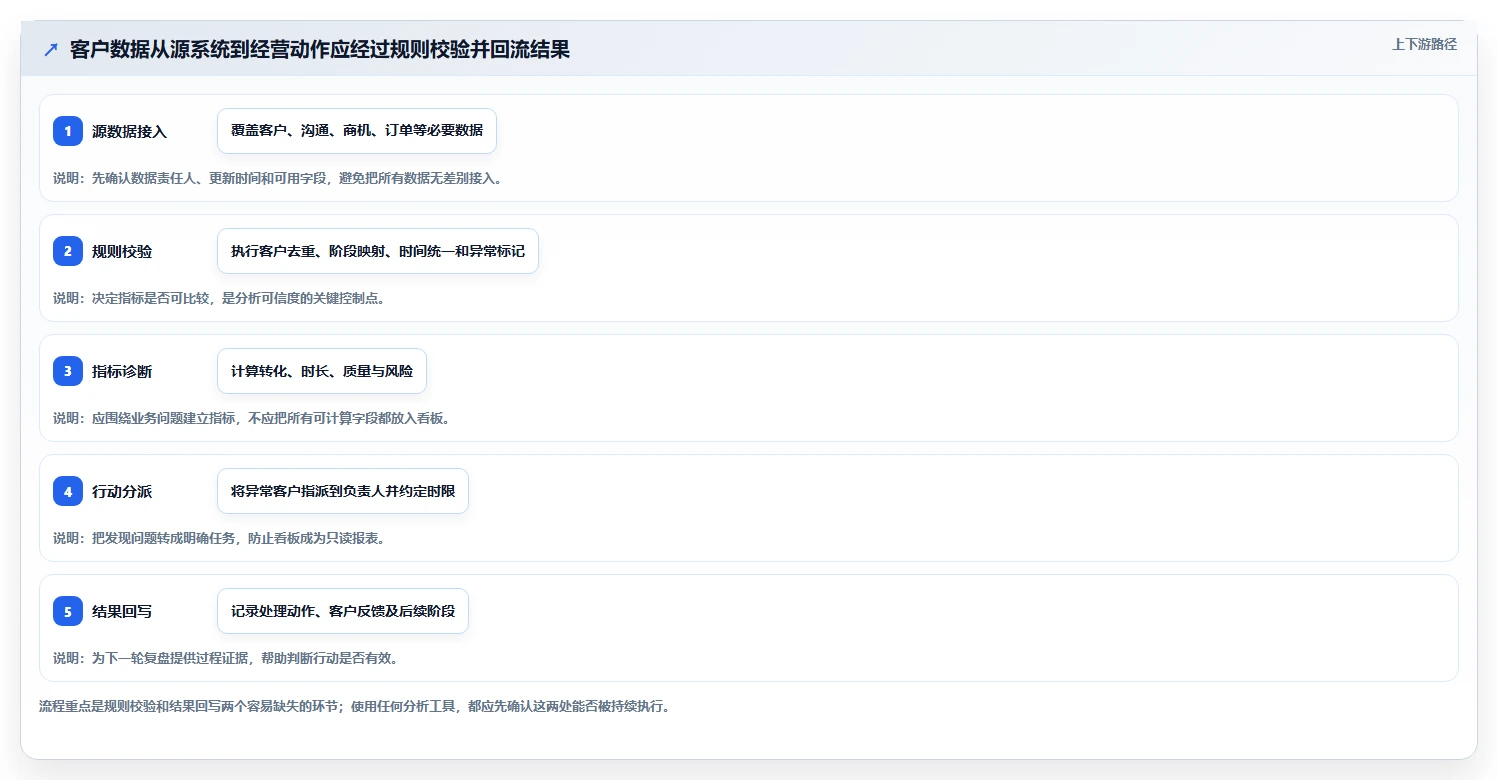Select the 上下游路径 label at top right
Viewport: 1498px width, 780px height.
tap(1424, 44)
